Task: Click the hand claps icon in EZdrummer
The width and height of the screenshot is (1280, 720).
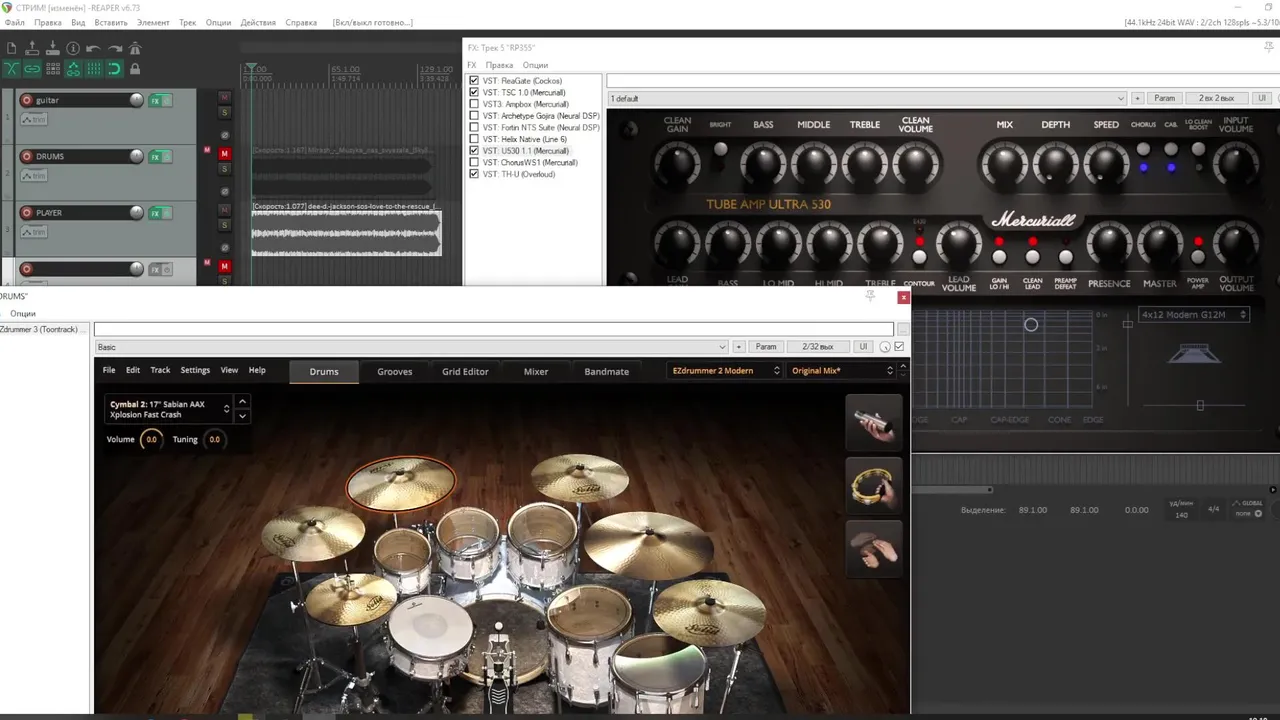Action: pos(874,549)
